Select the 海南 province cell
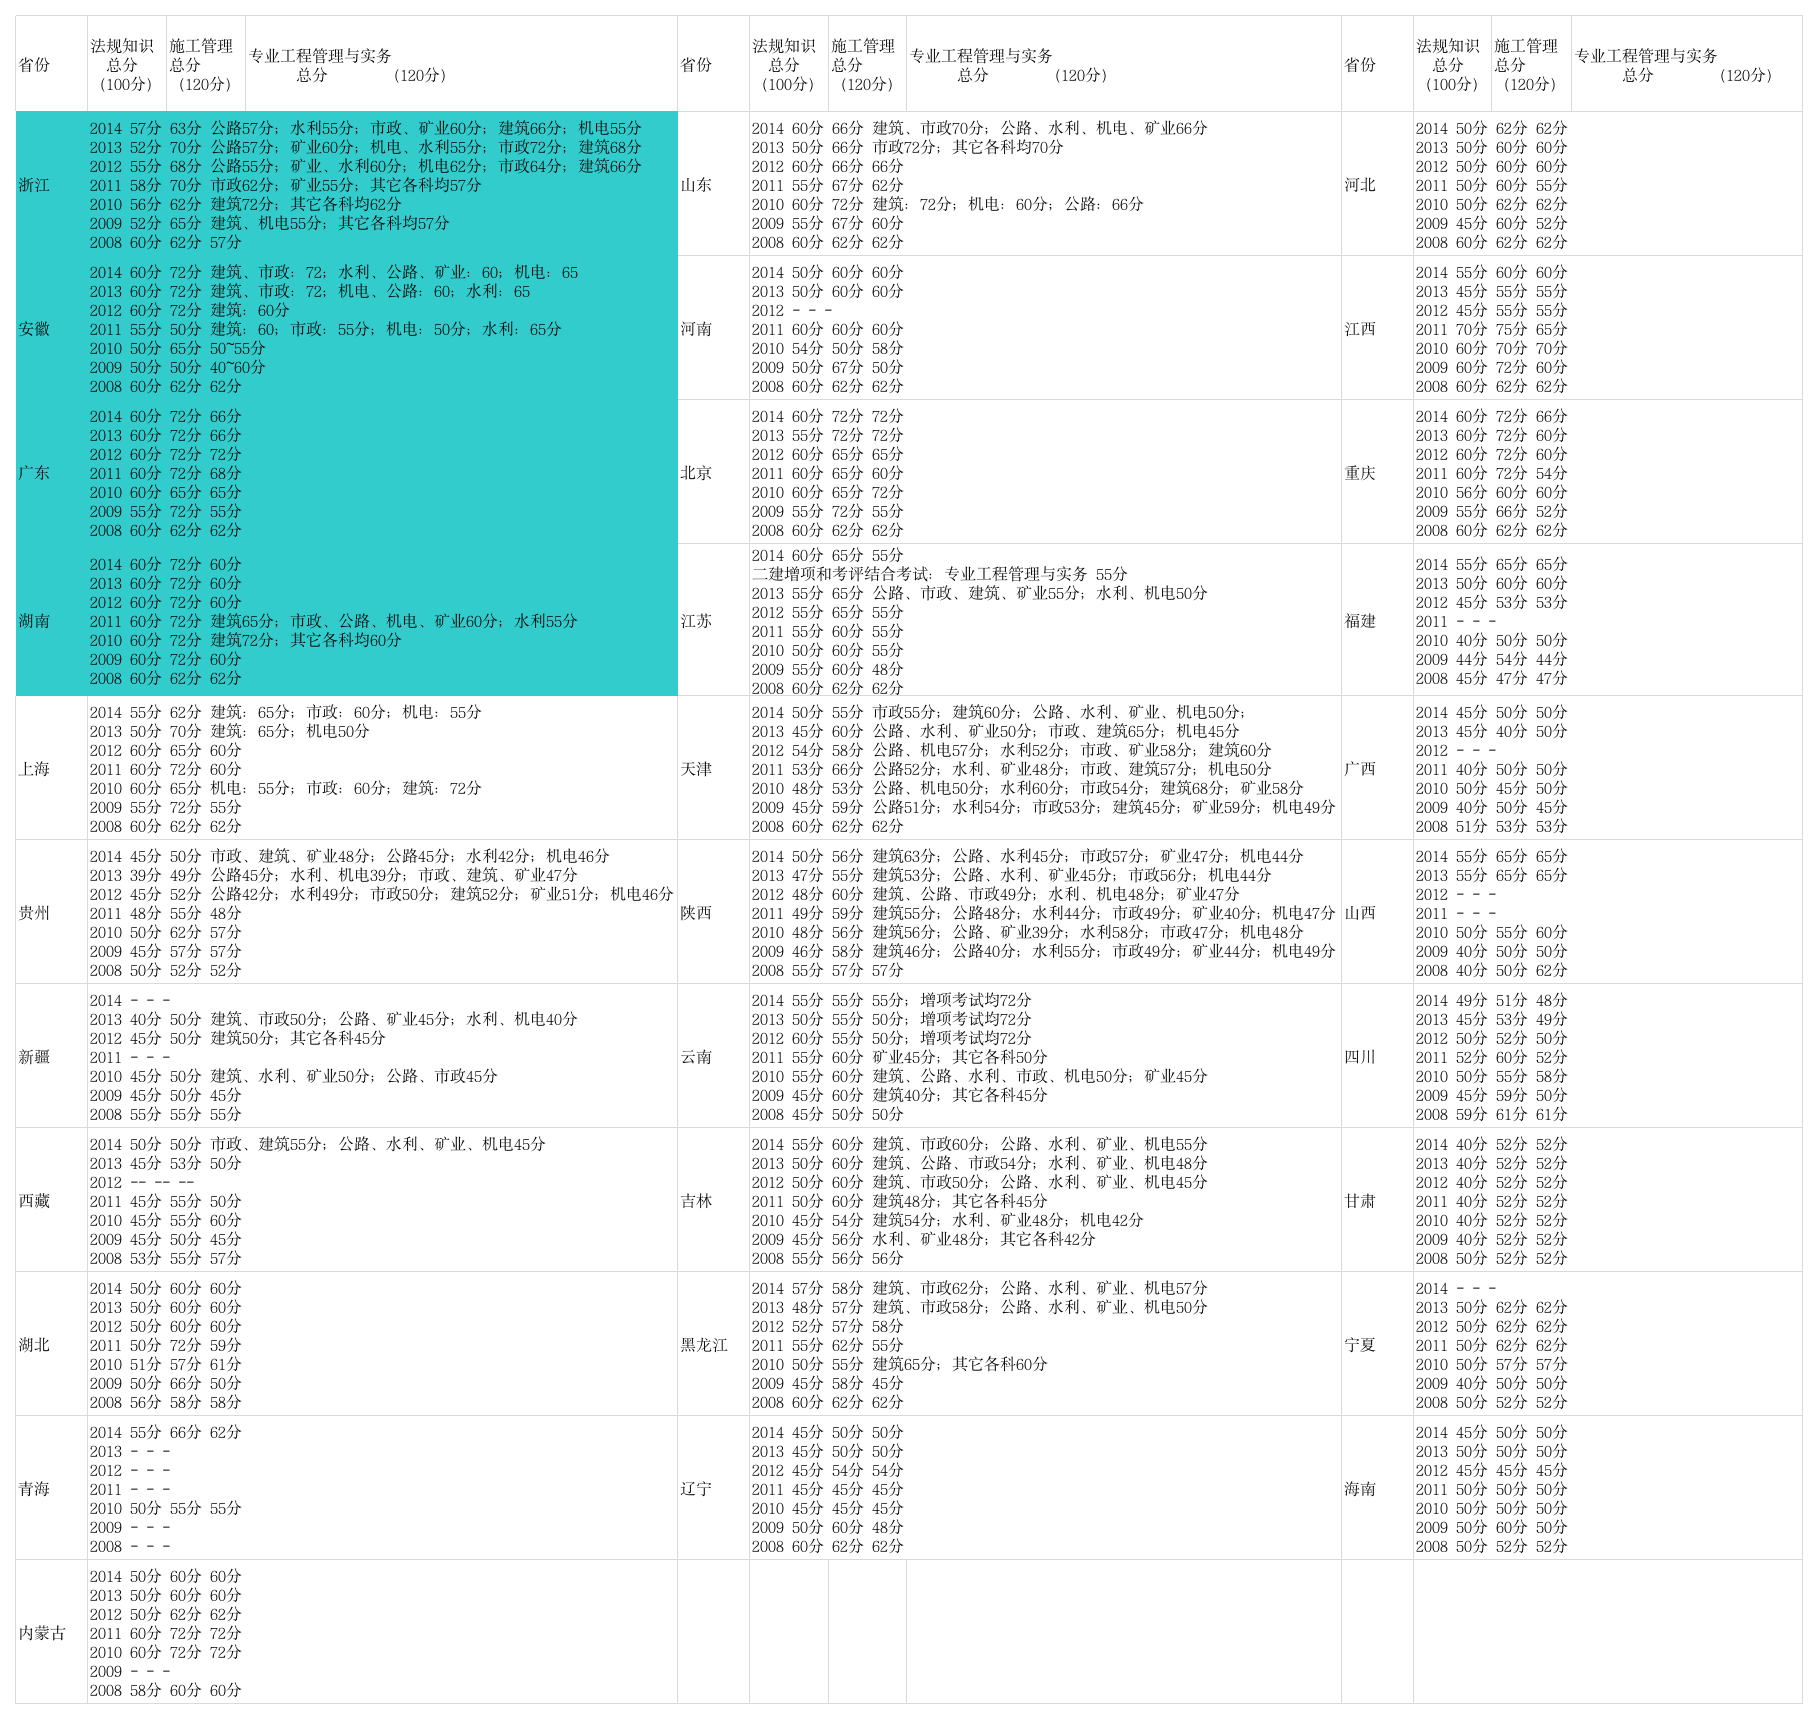 [1377, 1489]
